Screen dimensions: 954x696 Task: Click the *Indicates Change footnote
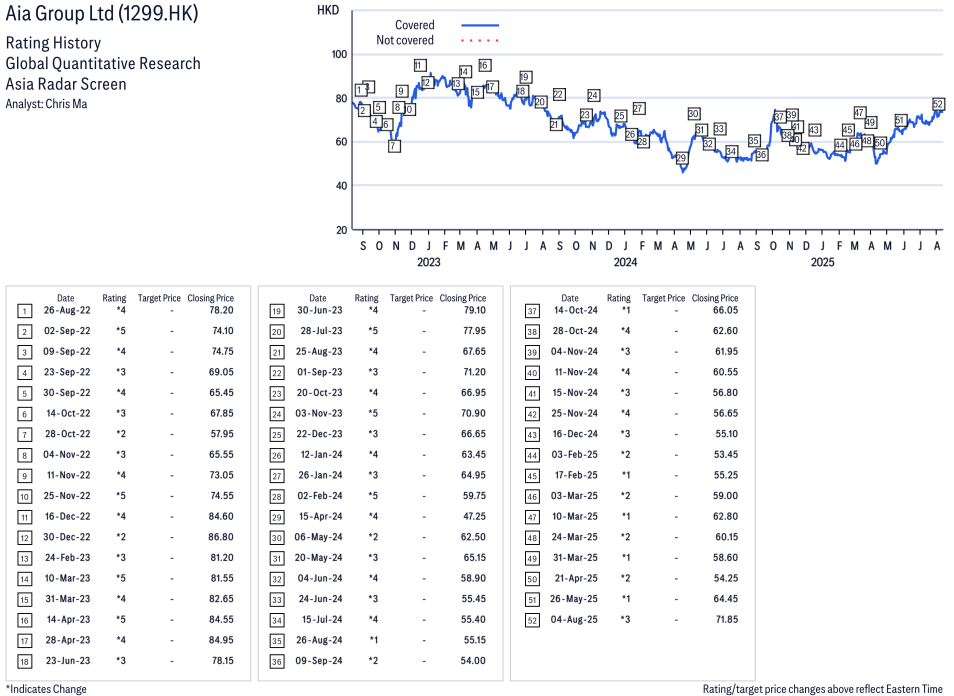point(46,689)
